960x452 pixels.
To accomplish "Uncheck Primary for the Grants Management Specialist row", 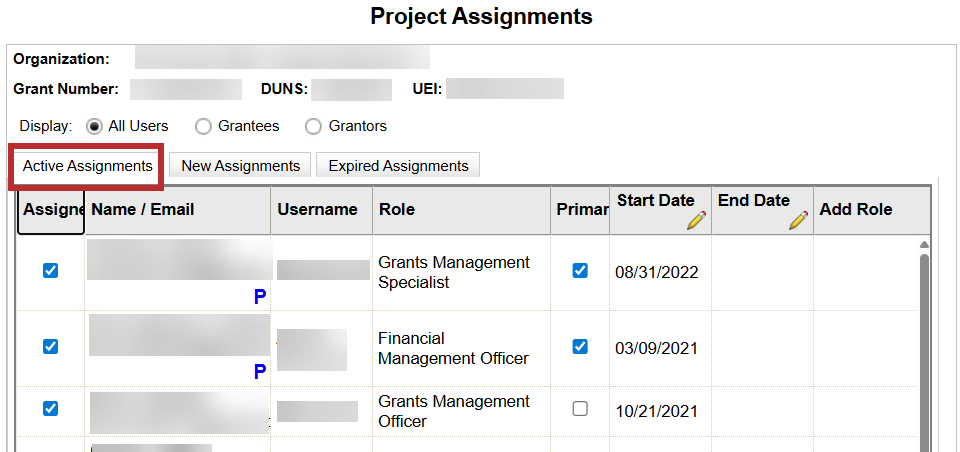I will tap(580, 270).
